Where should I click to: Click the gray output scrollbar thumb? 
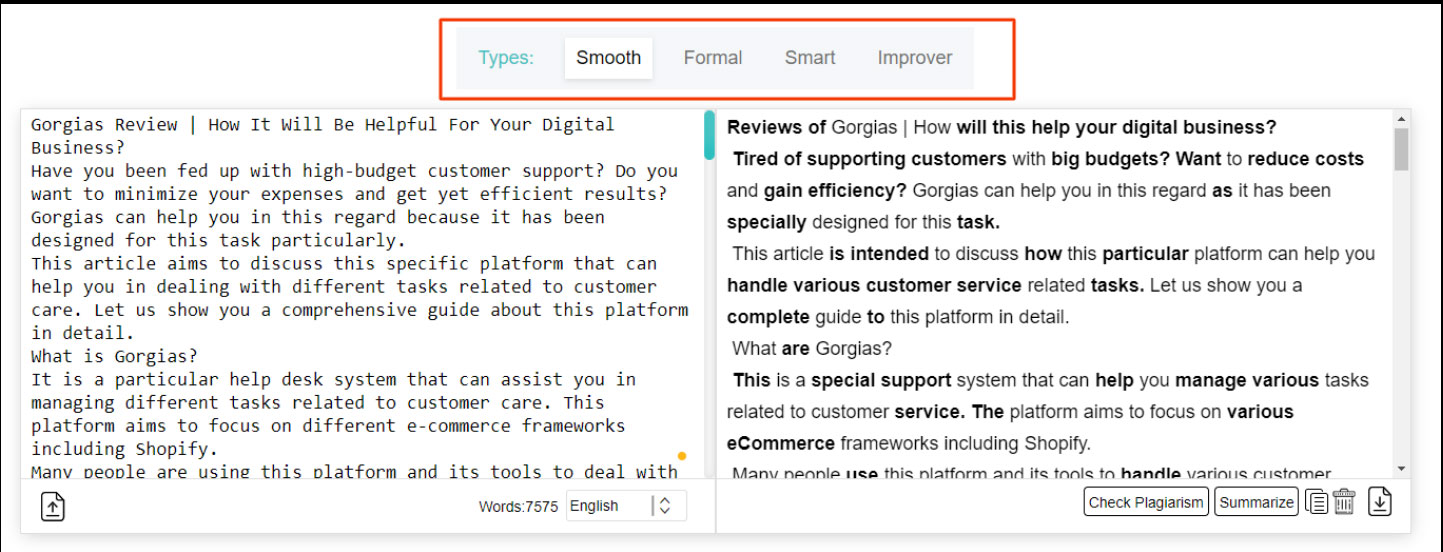[1401, 150]
